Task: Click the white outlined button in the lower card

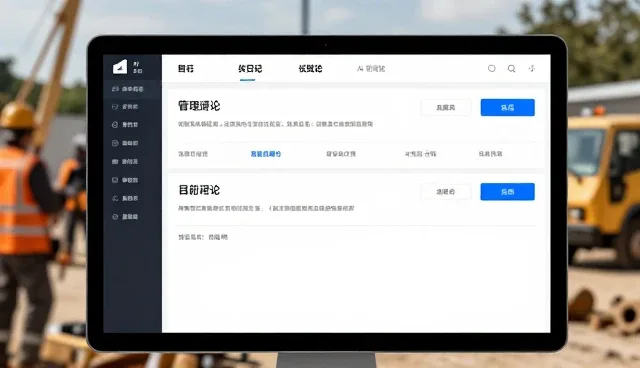Action: pos(445,192)
